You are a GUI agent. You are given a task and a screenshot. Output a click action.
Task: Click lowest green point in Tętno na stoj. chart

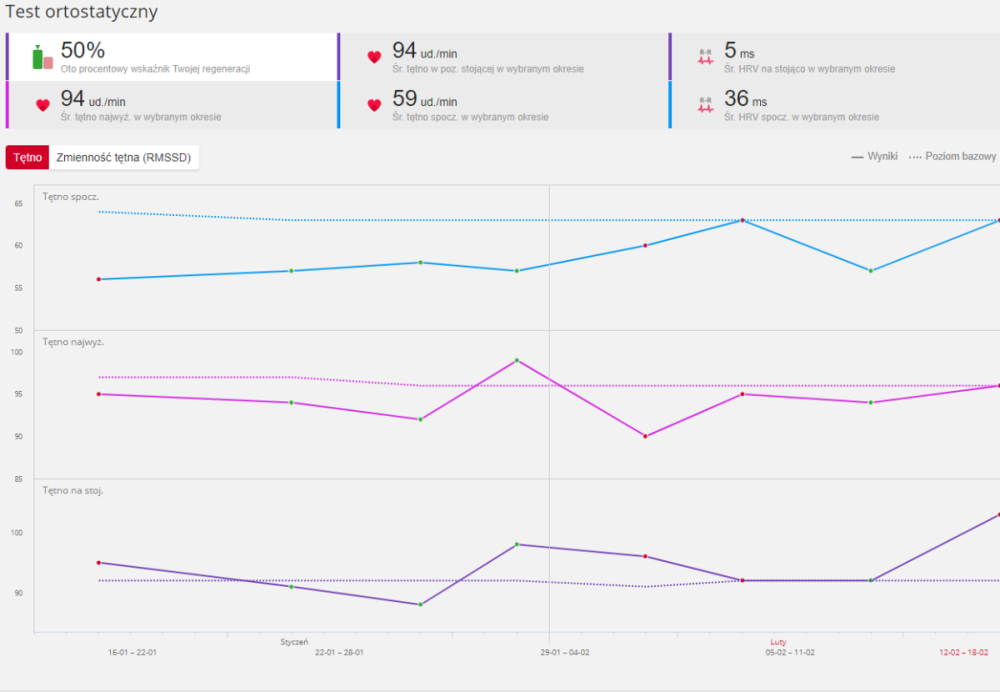point(420,605)
